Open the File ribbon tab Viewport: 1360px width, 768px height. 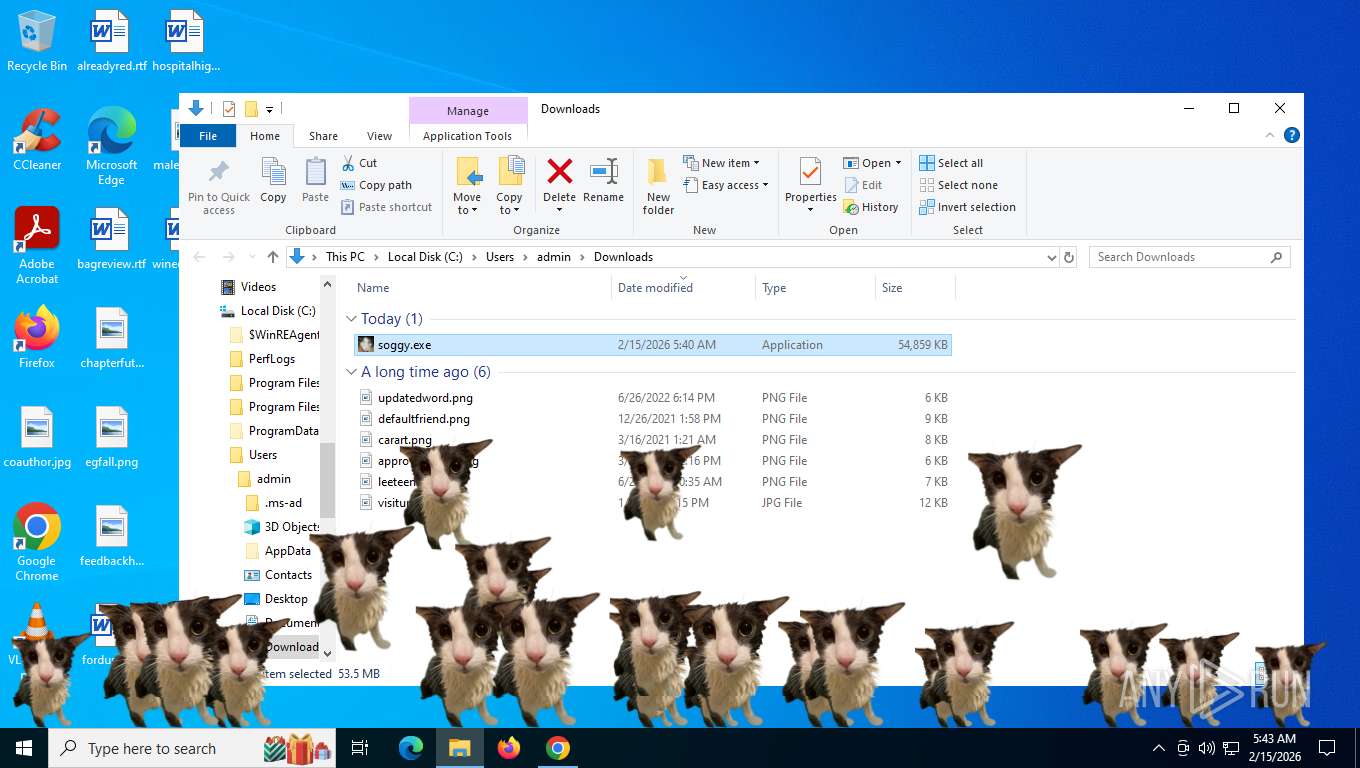(x=208, y=136)
